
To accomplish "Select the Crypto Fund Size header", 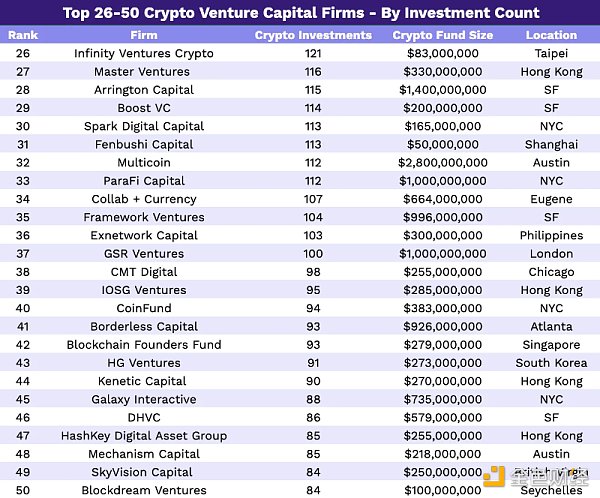I will pyautogui.click(x=442, y=35).
